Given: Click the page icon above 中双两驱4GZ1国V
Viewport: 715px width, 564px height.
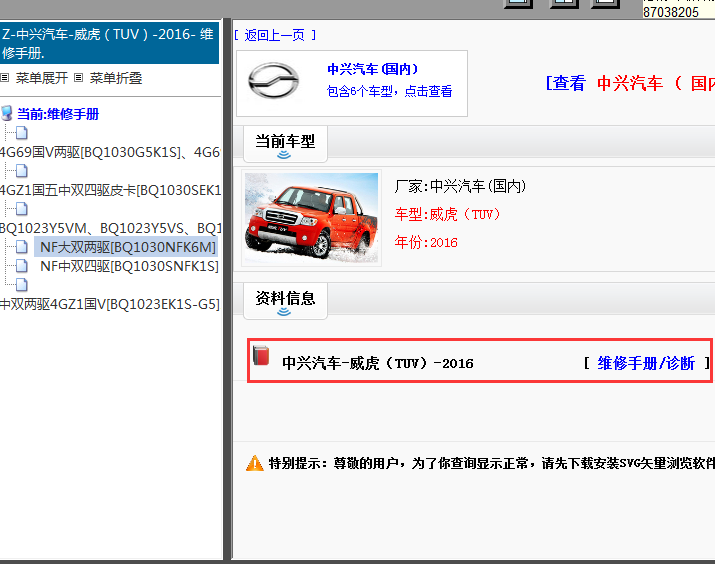Looking at the screenshot, I should tap(21, 285).
